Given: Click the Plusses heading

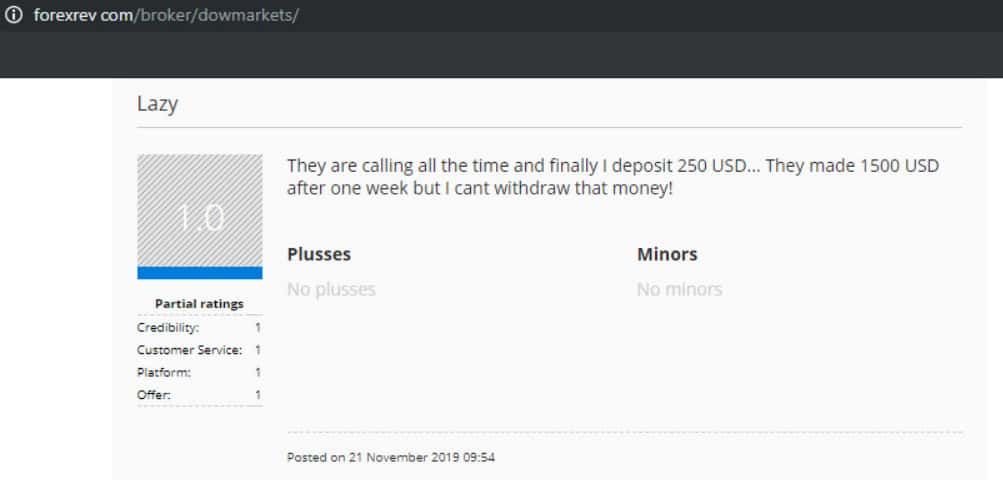Looking at the screenshot, I should coord(319,254).
